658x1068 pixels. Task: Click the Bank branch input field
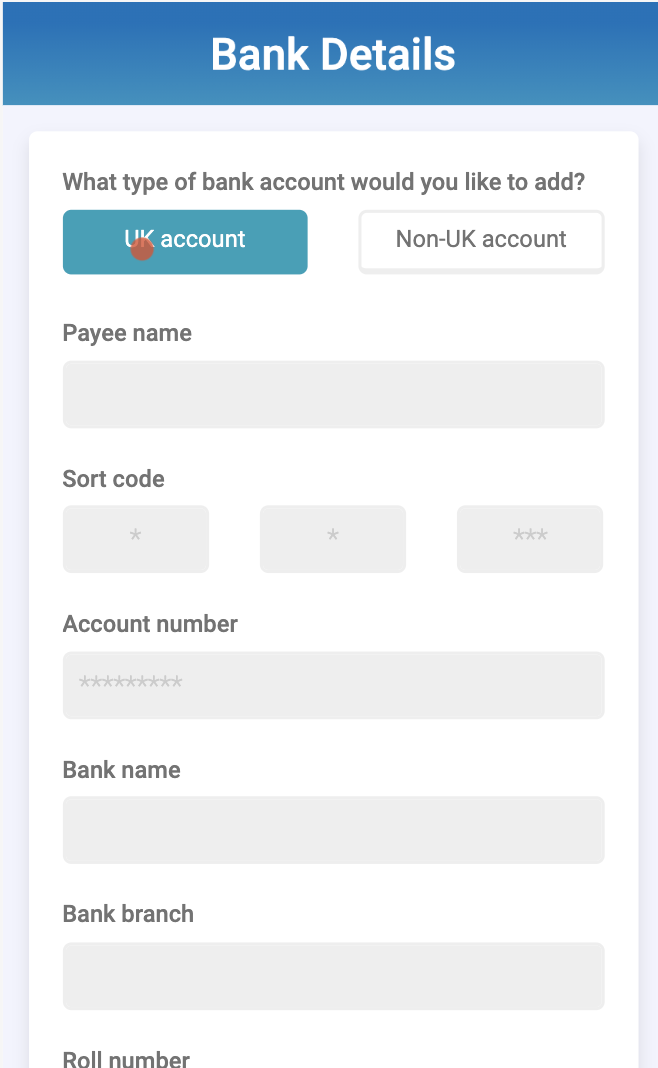pyautogui.click(x=333, y=976)
